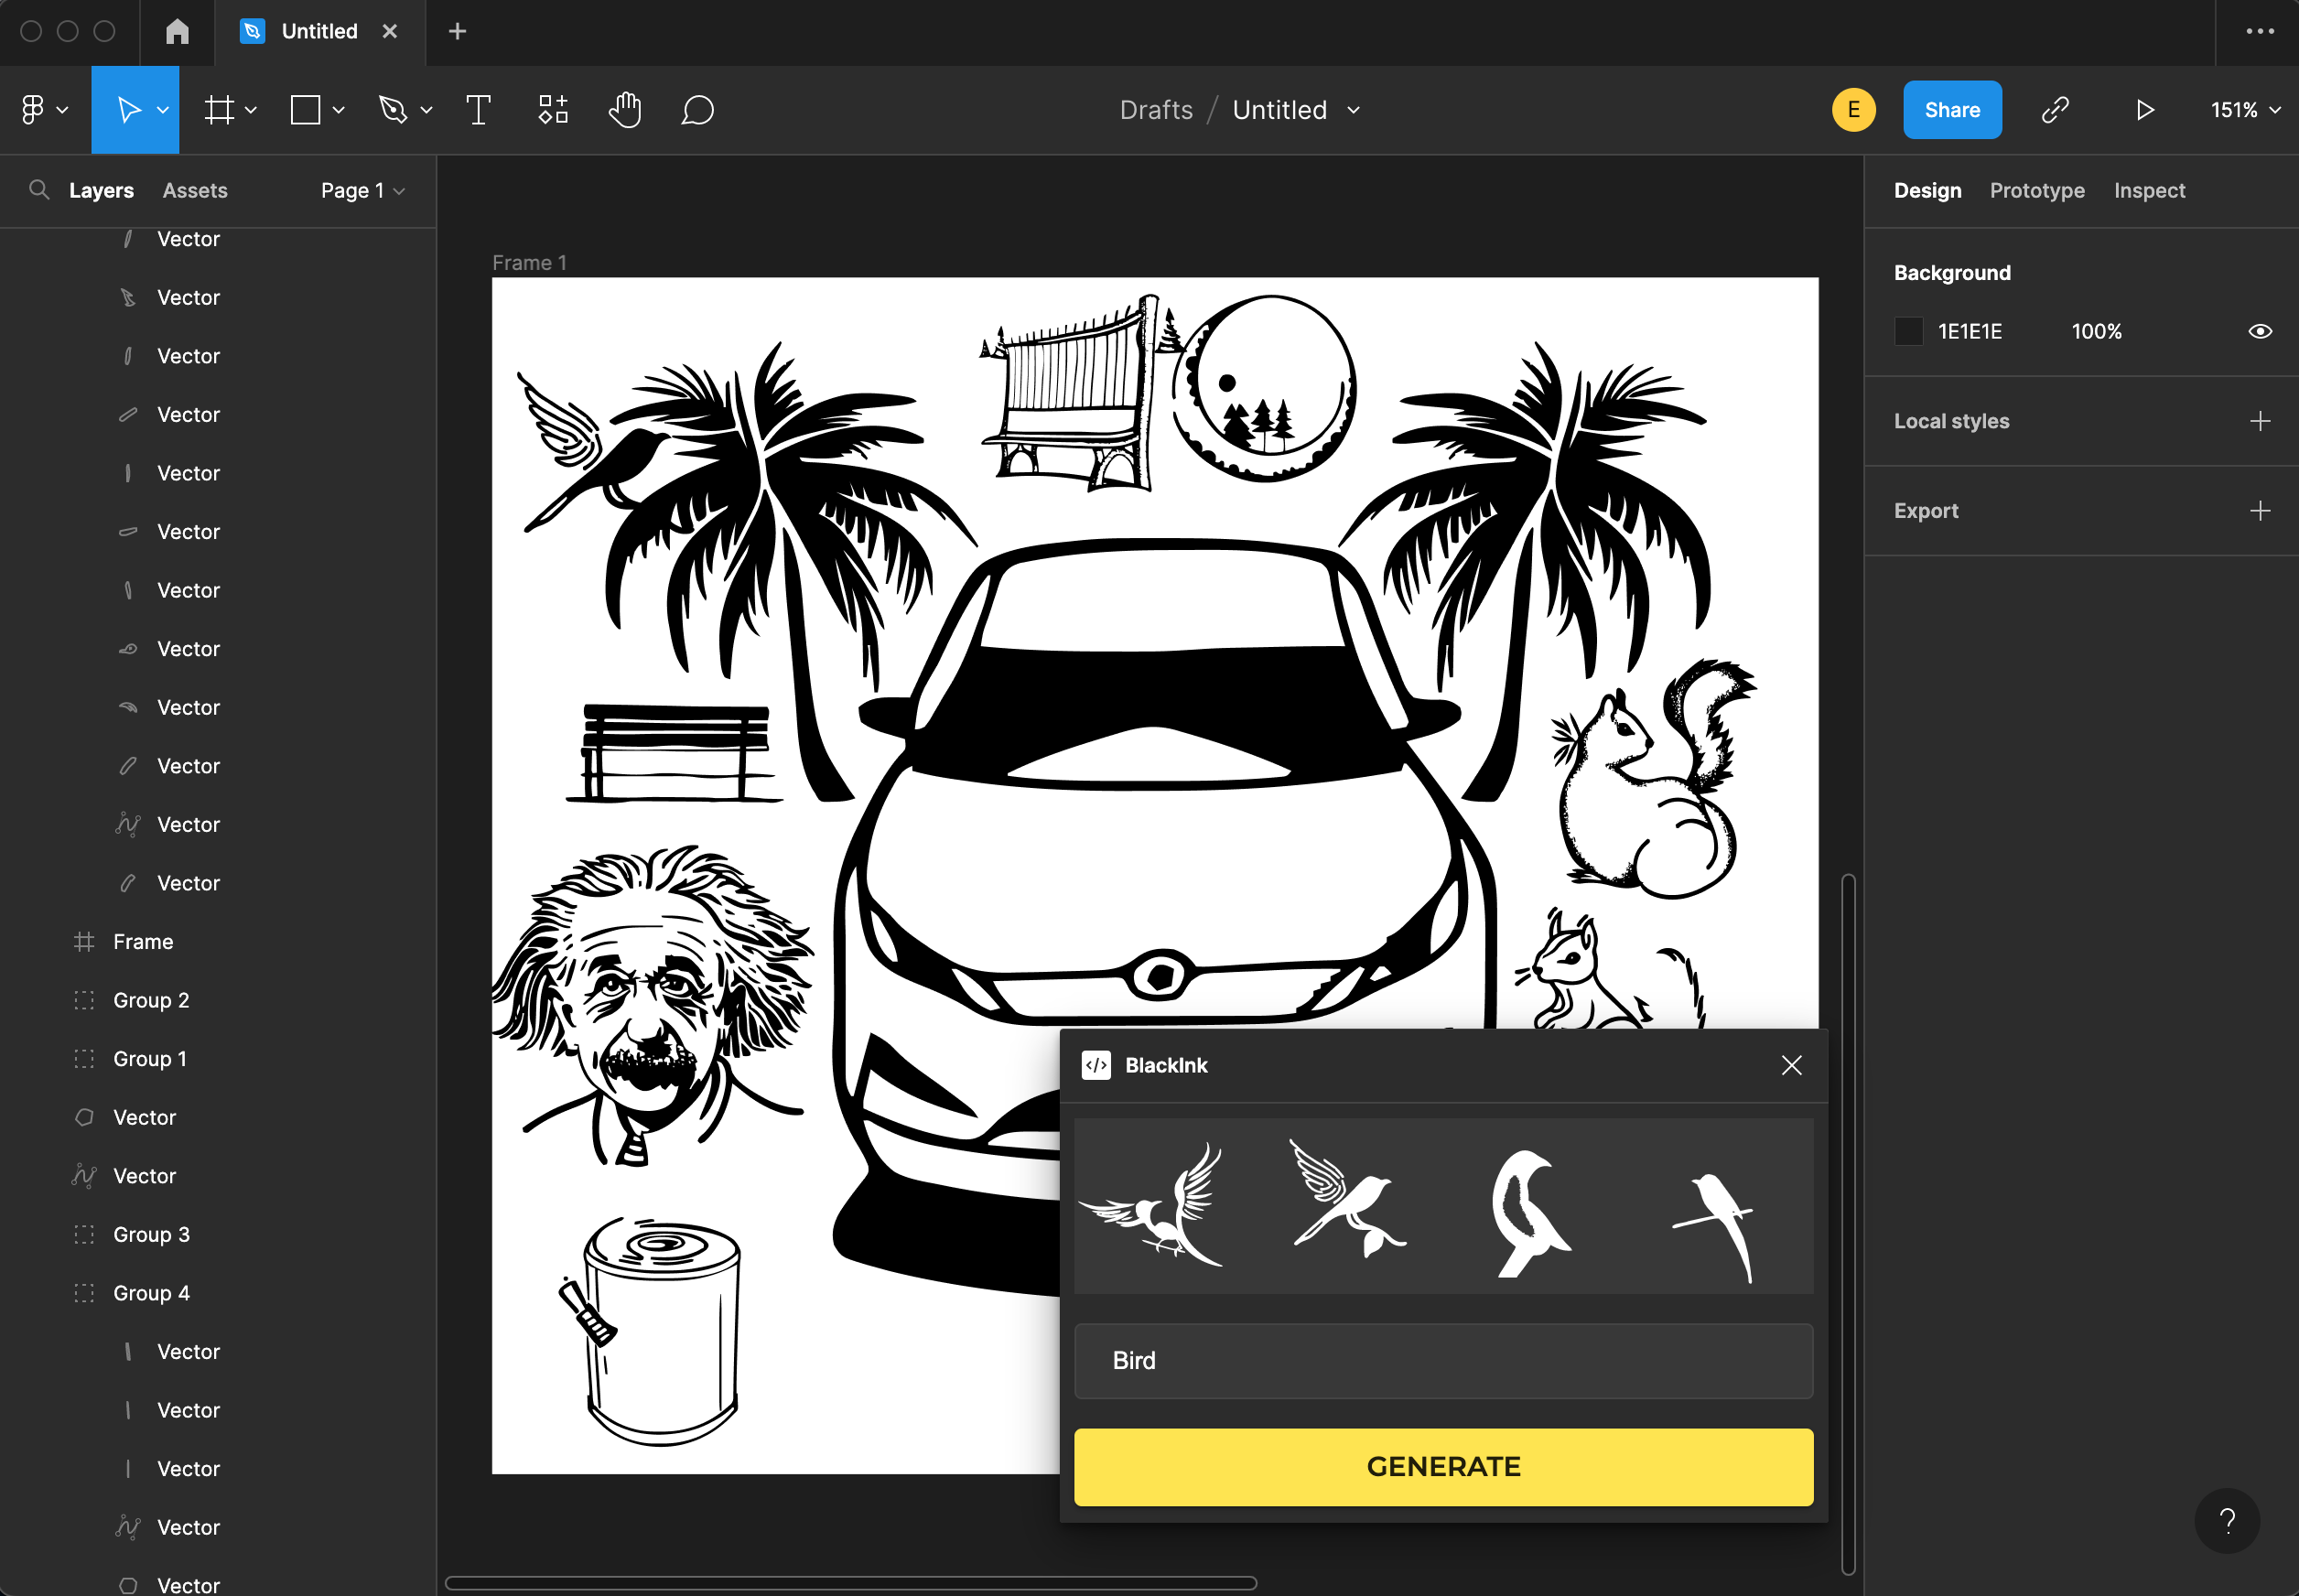Switch to the Prototype tab

(x=2036, y=190)
